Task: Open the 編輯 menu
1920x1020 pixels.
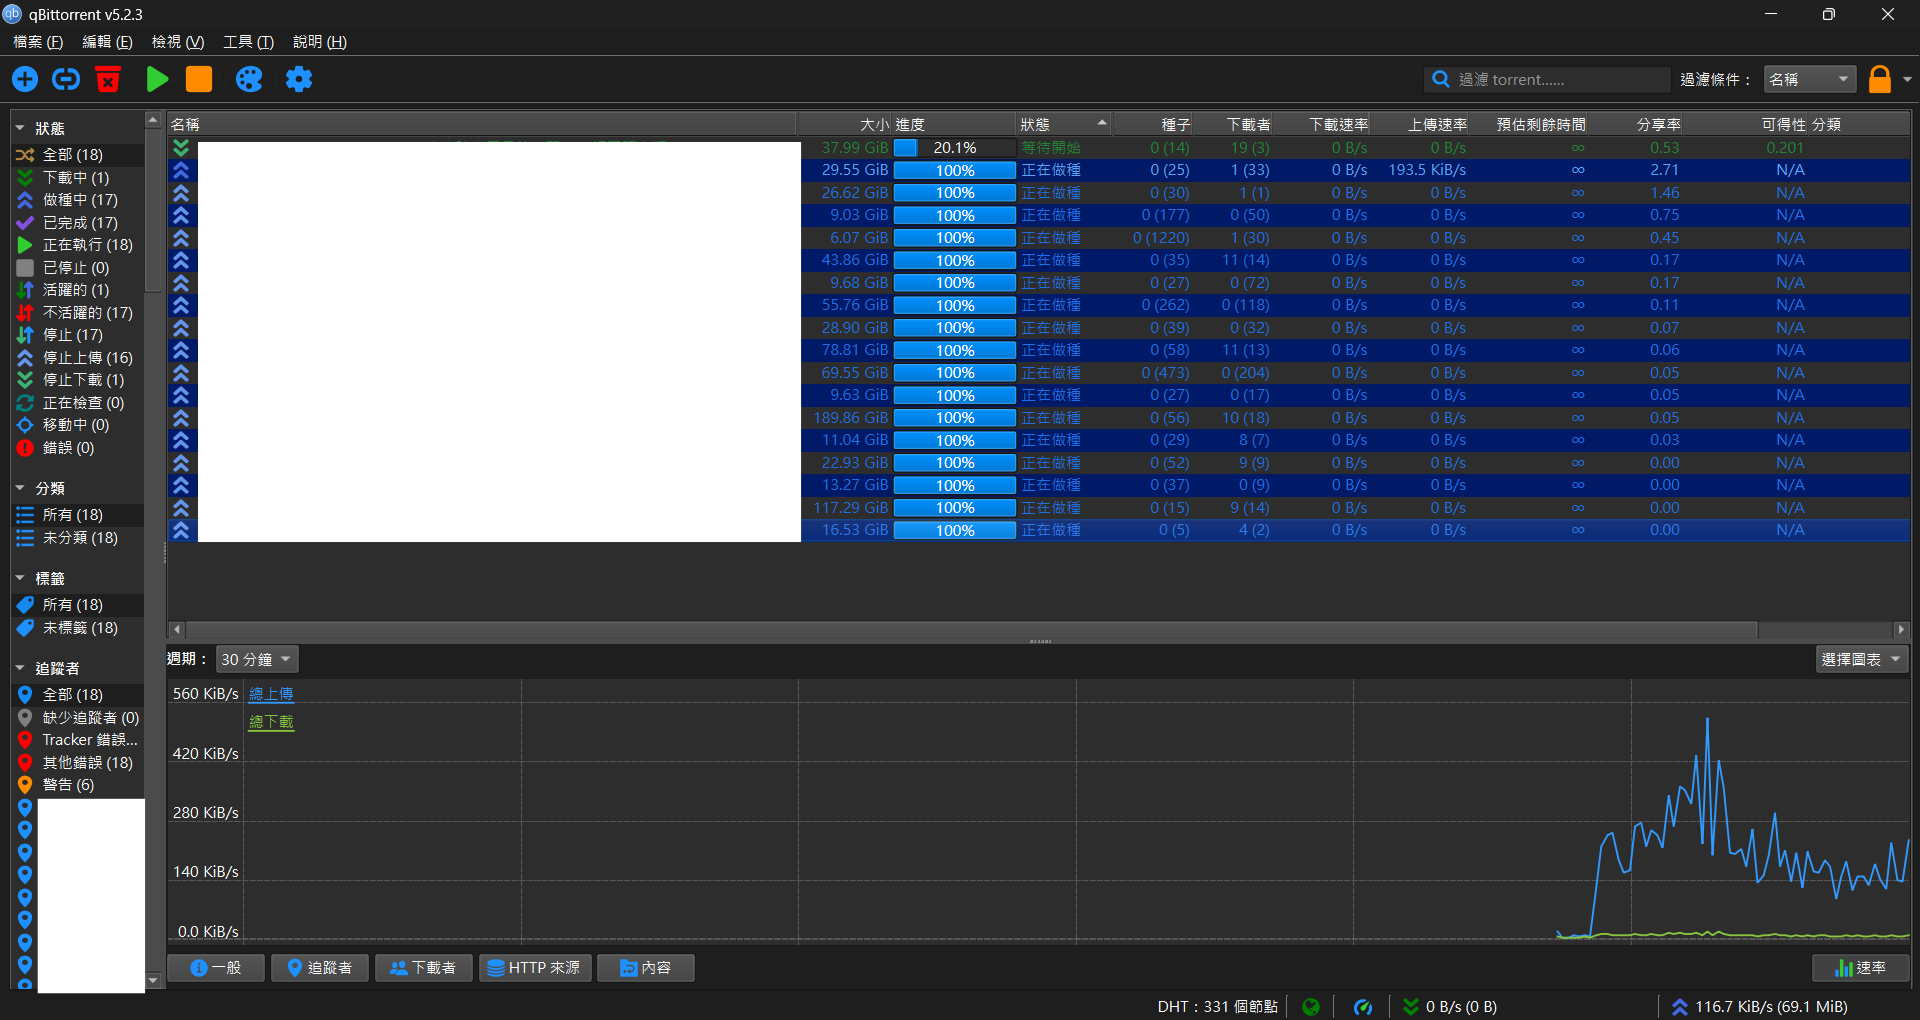Action: click(107, 41)
